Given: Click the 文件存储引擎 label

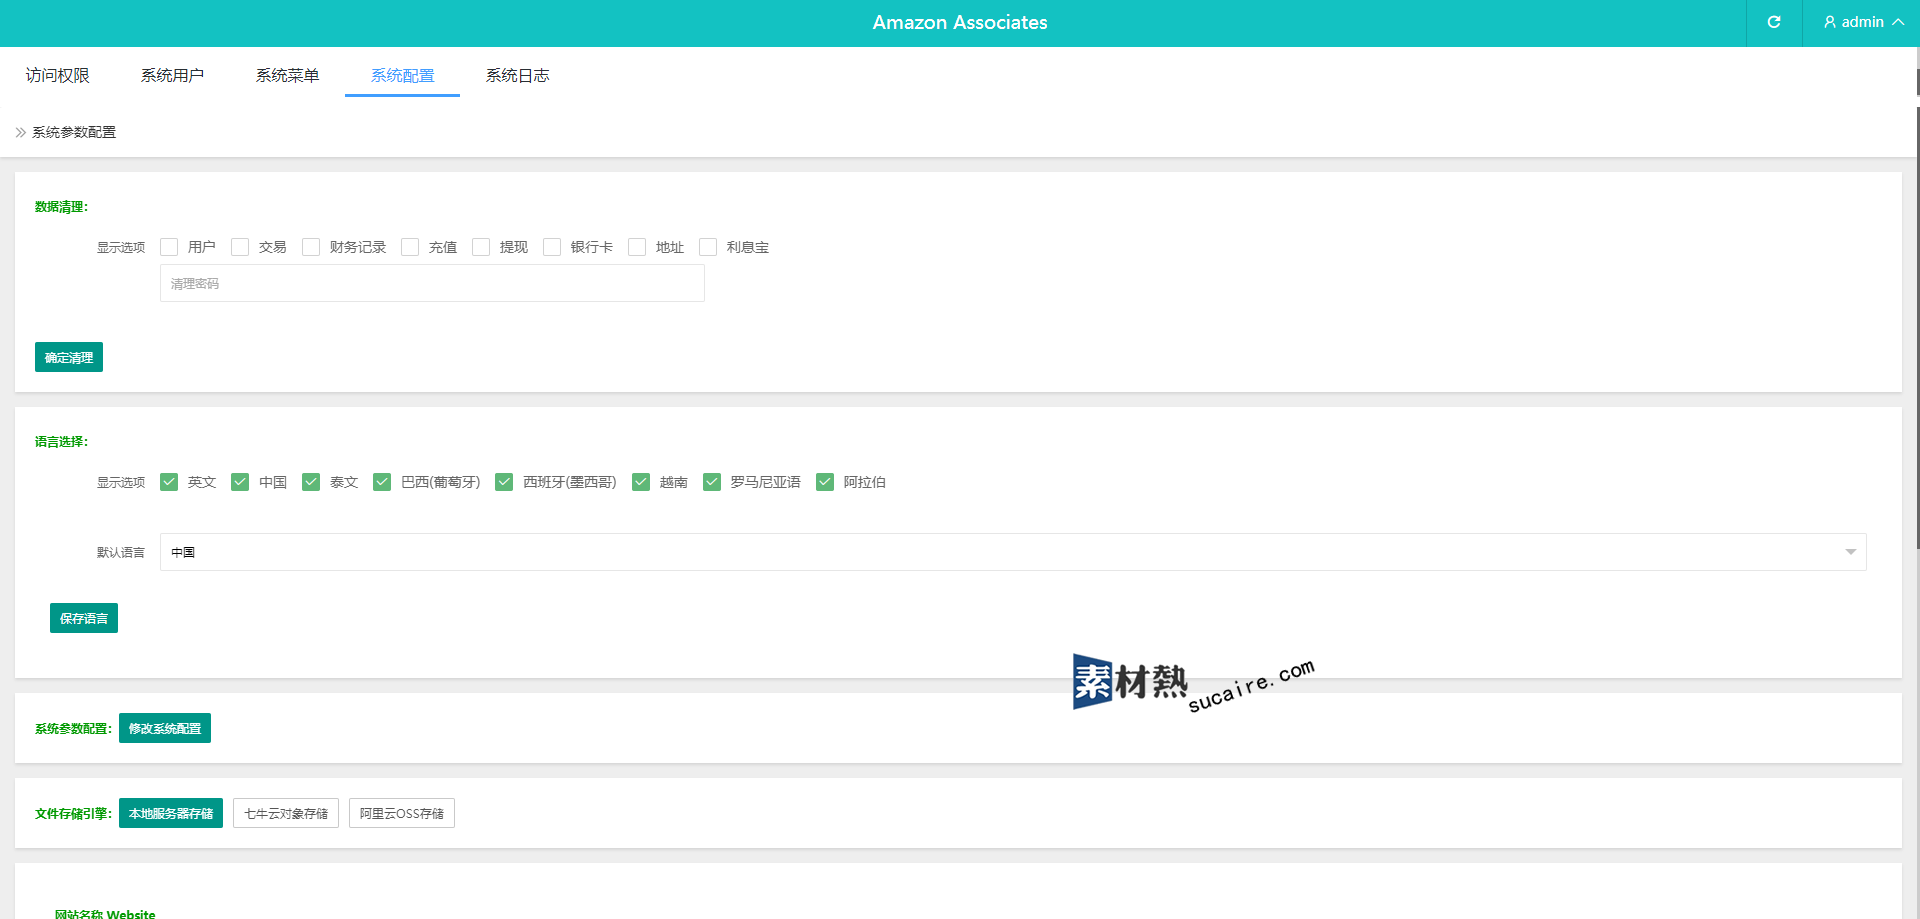Looking at the screenshot, I should tap(73, 813).
